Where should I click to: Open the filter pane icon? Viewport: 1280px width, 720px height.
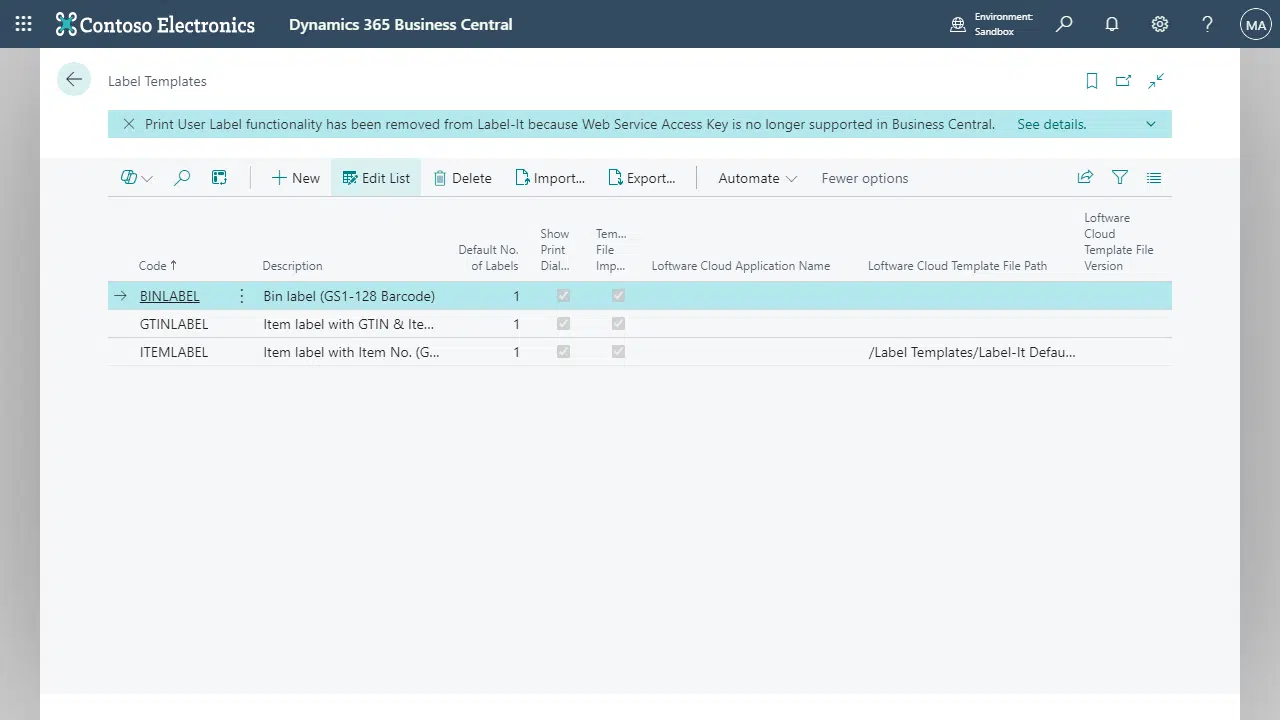tap(1120, 177)
